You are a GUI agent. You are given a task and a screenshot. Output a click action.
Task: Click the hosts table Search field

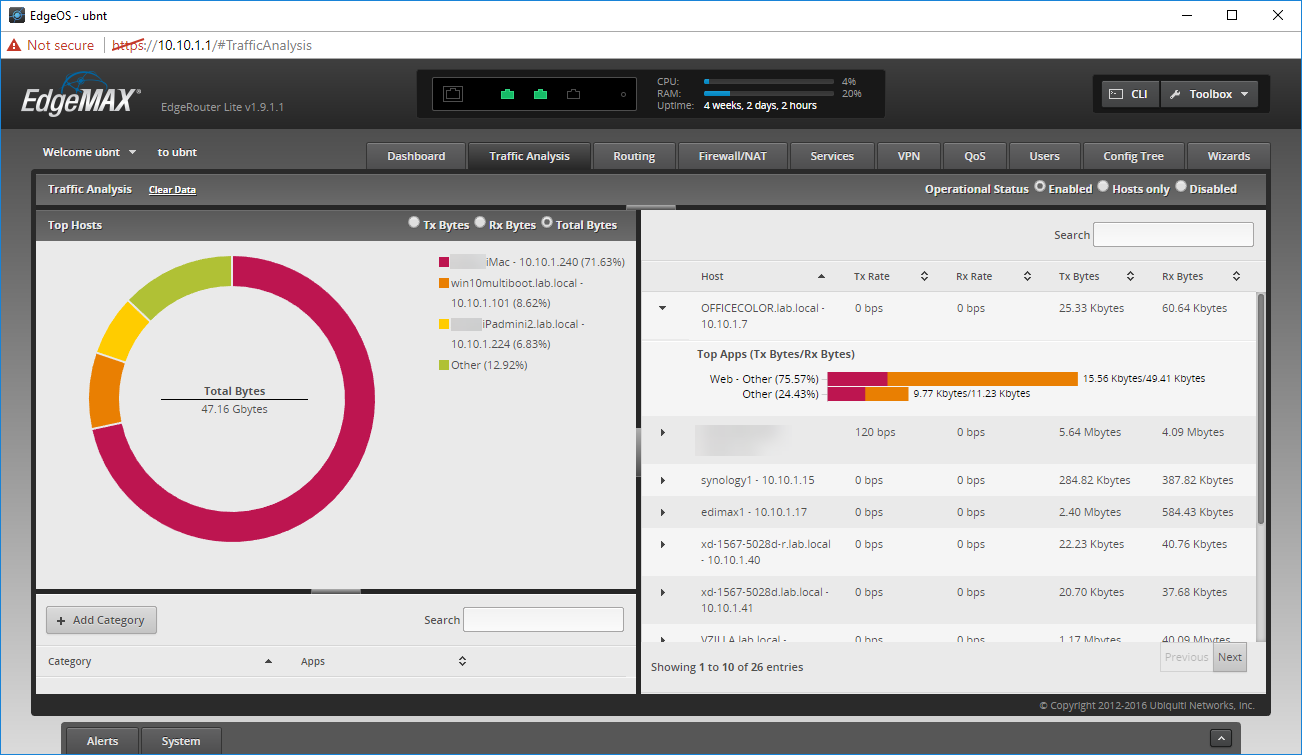tap(1173, 235)
